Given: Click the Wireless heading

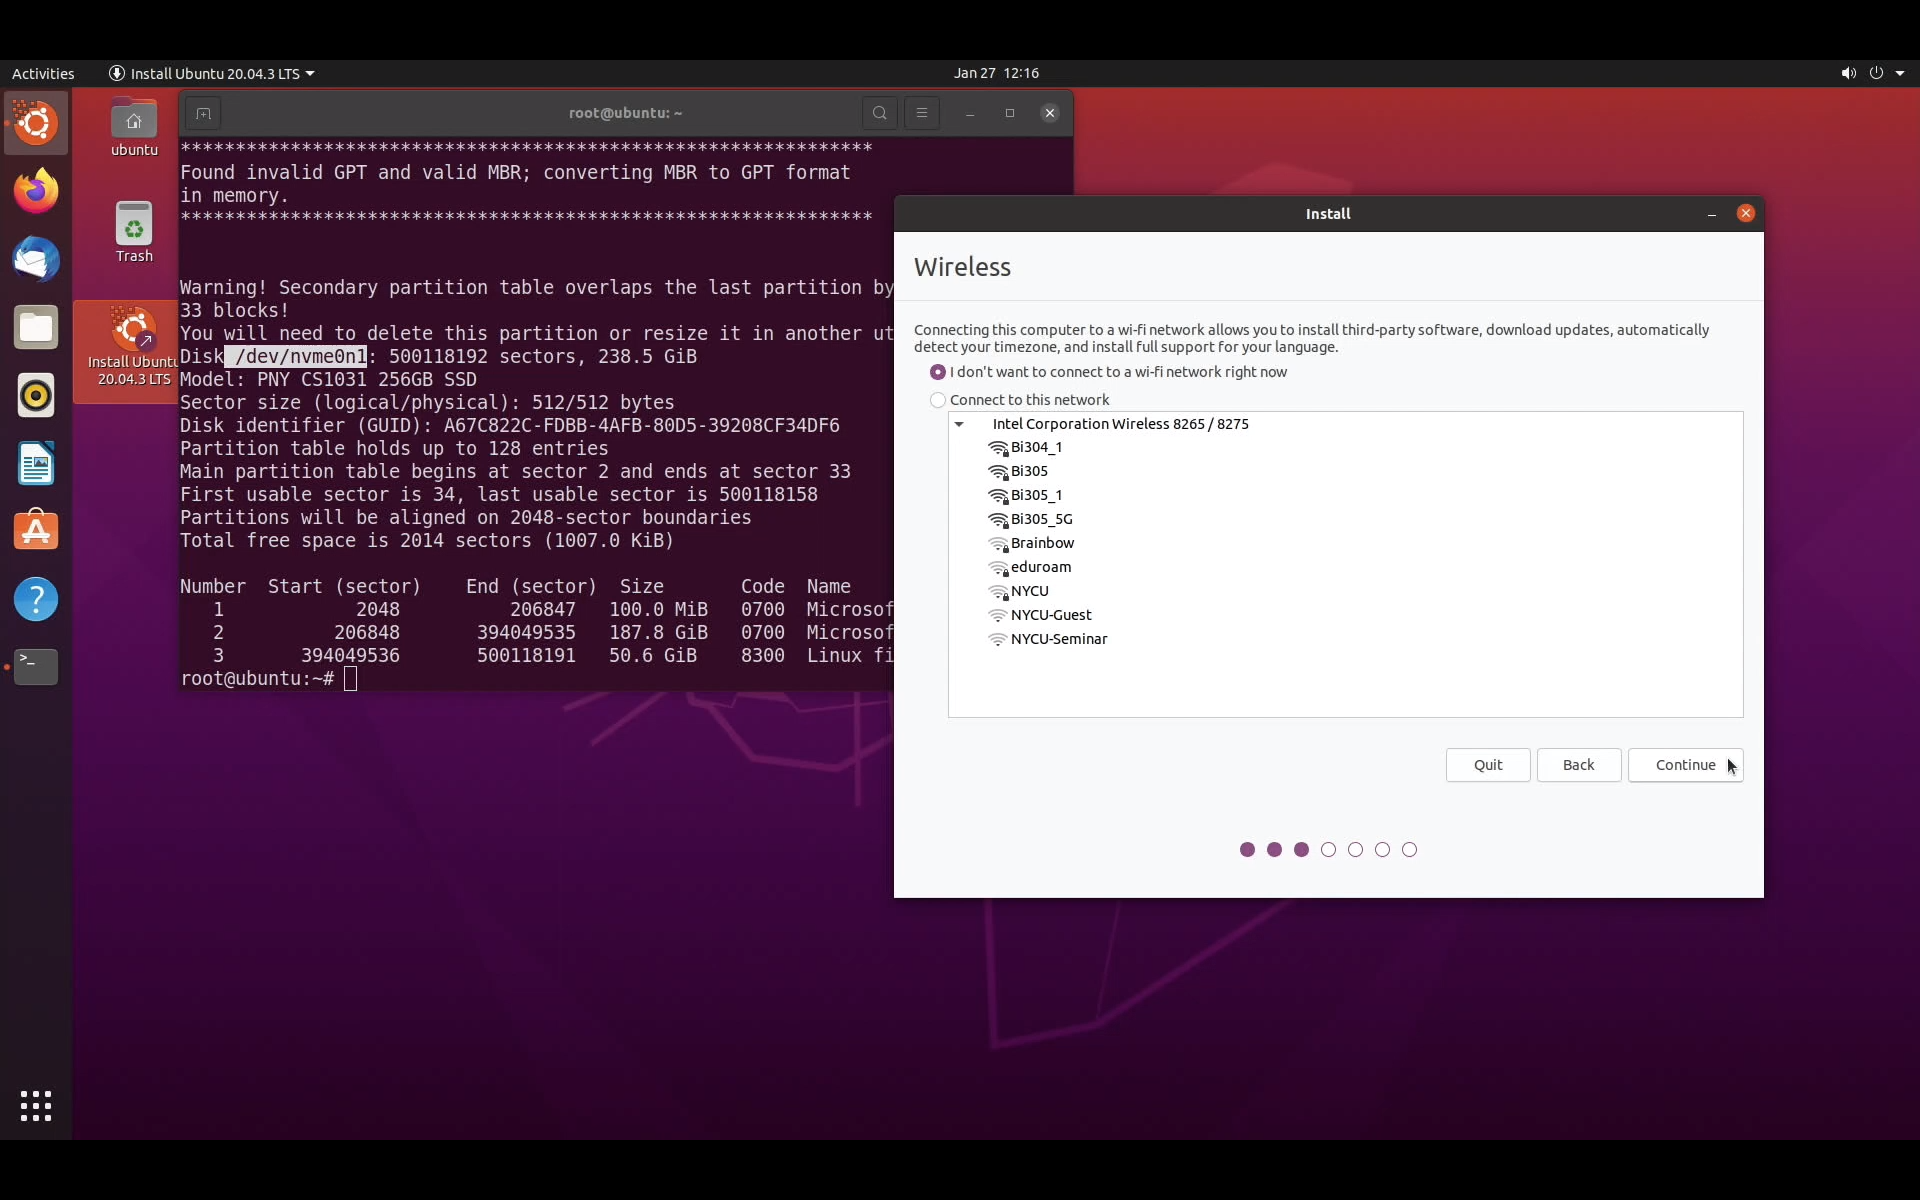Looking at the screenshot, I should click(x=962, y=267).
